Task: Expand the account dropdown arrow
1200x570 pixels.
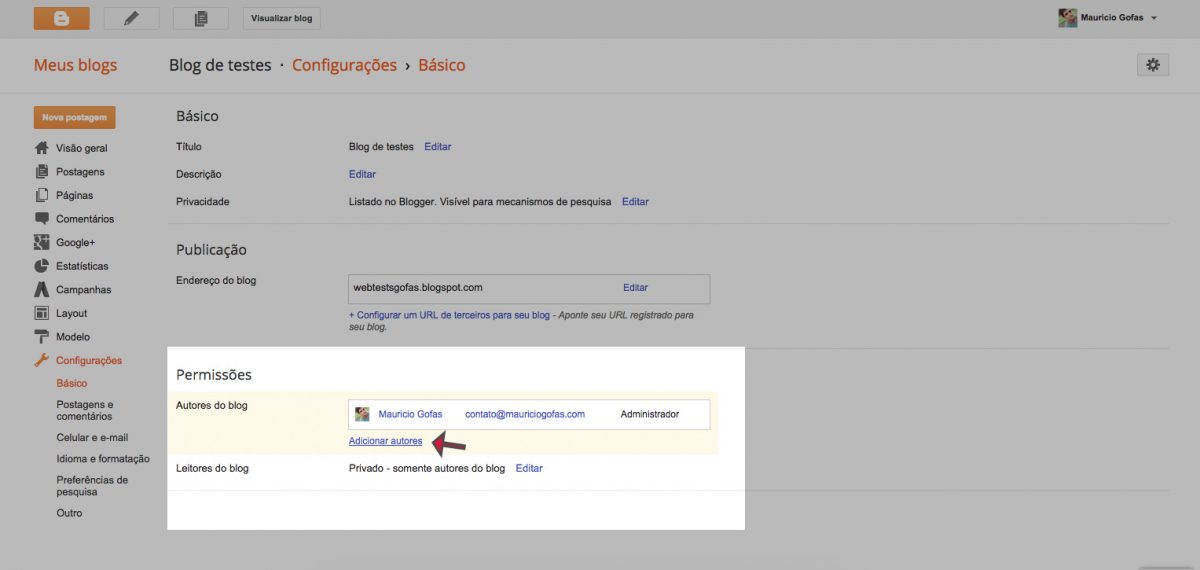Action: pos(1154,19)
